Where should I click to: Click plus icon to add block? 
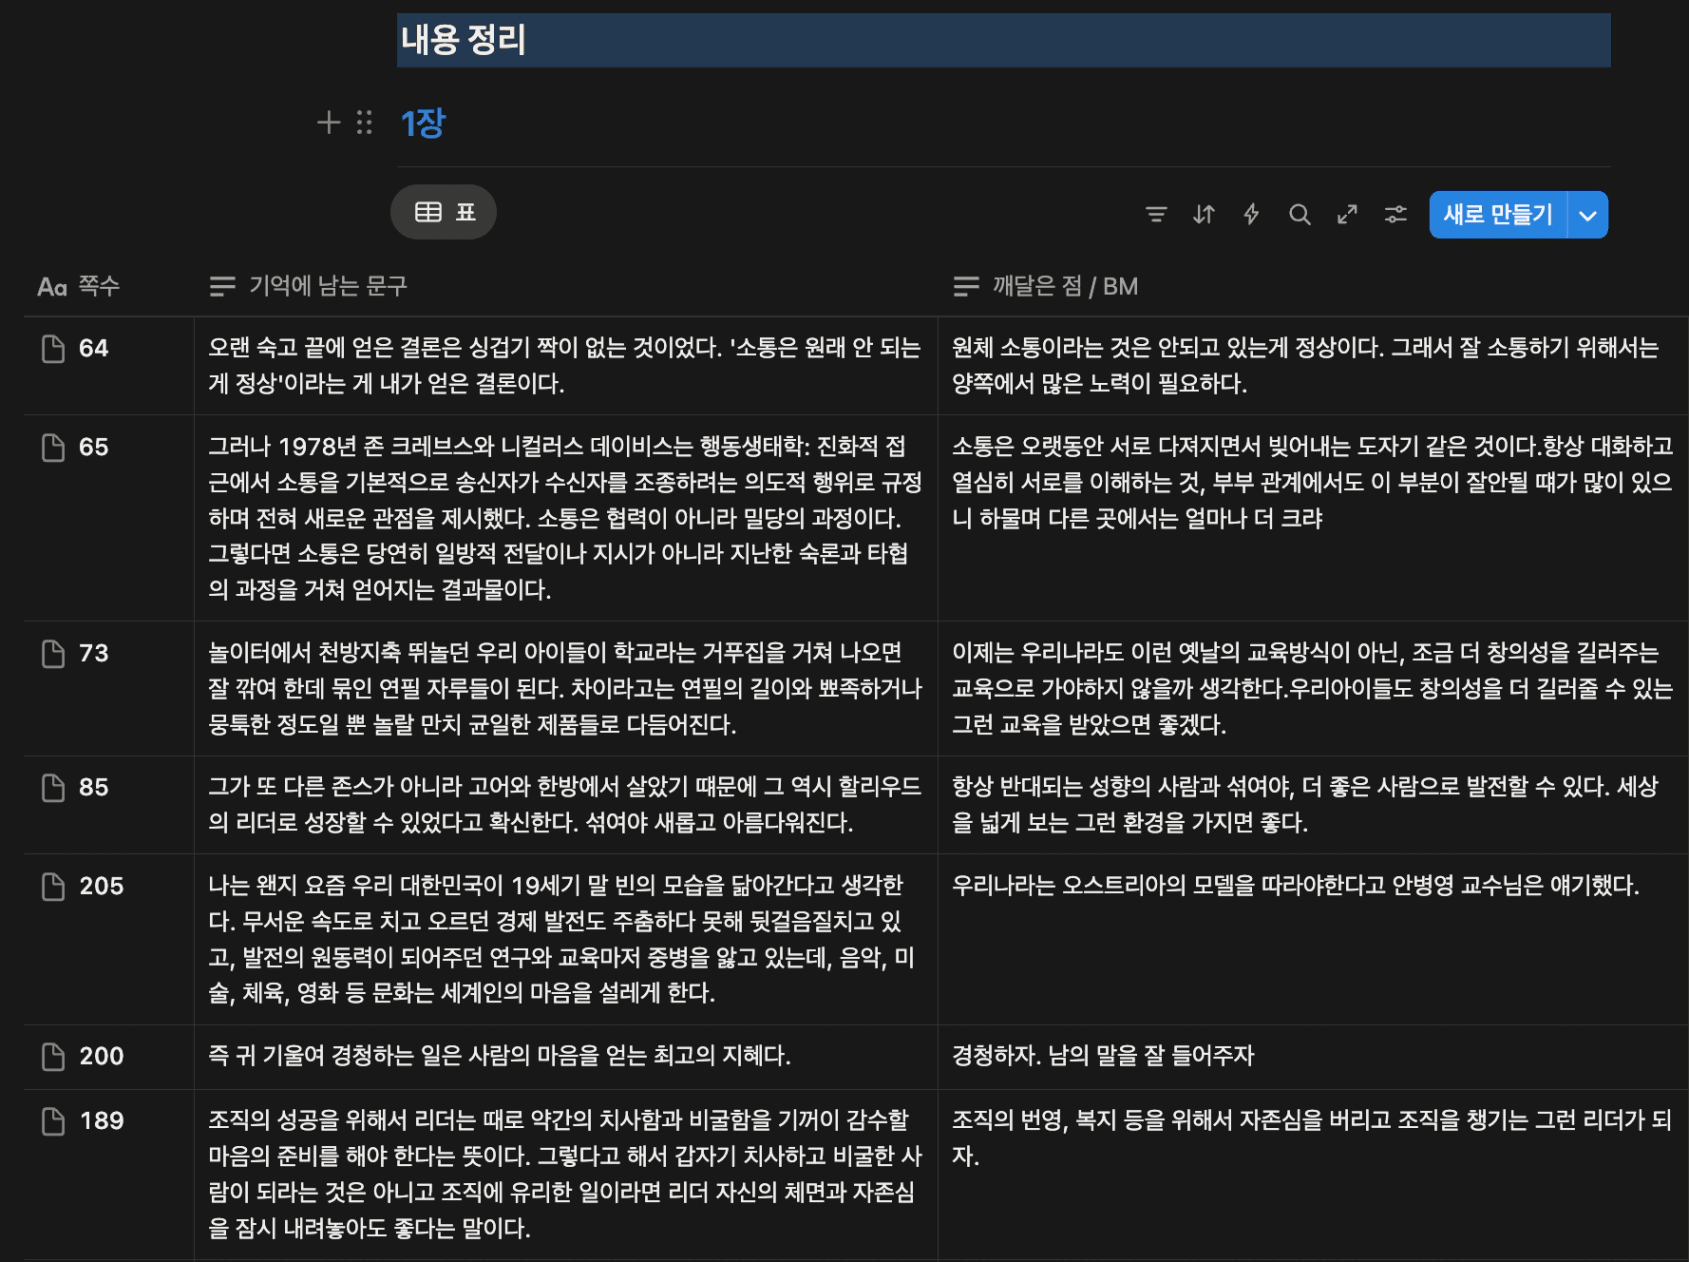point(328,123)
